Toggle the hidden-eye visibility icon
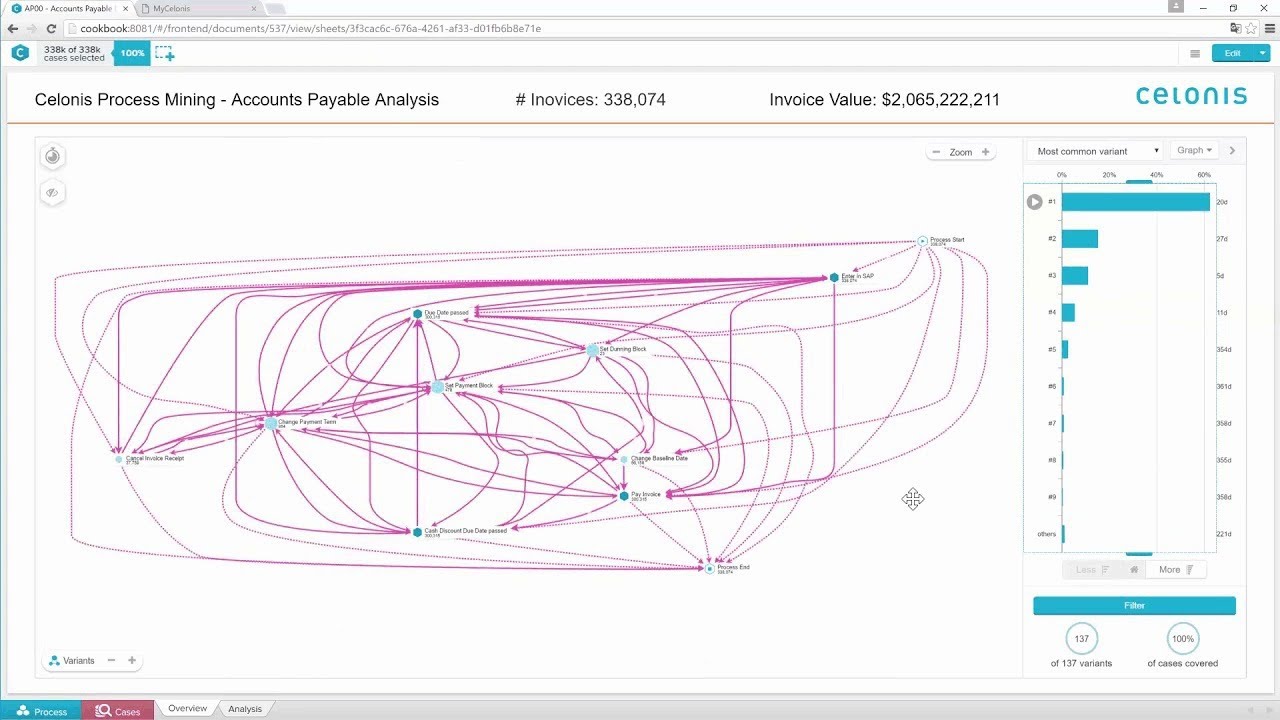 click(53, 192)
